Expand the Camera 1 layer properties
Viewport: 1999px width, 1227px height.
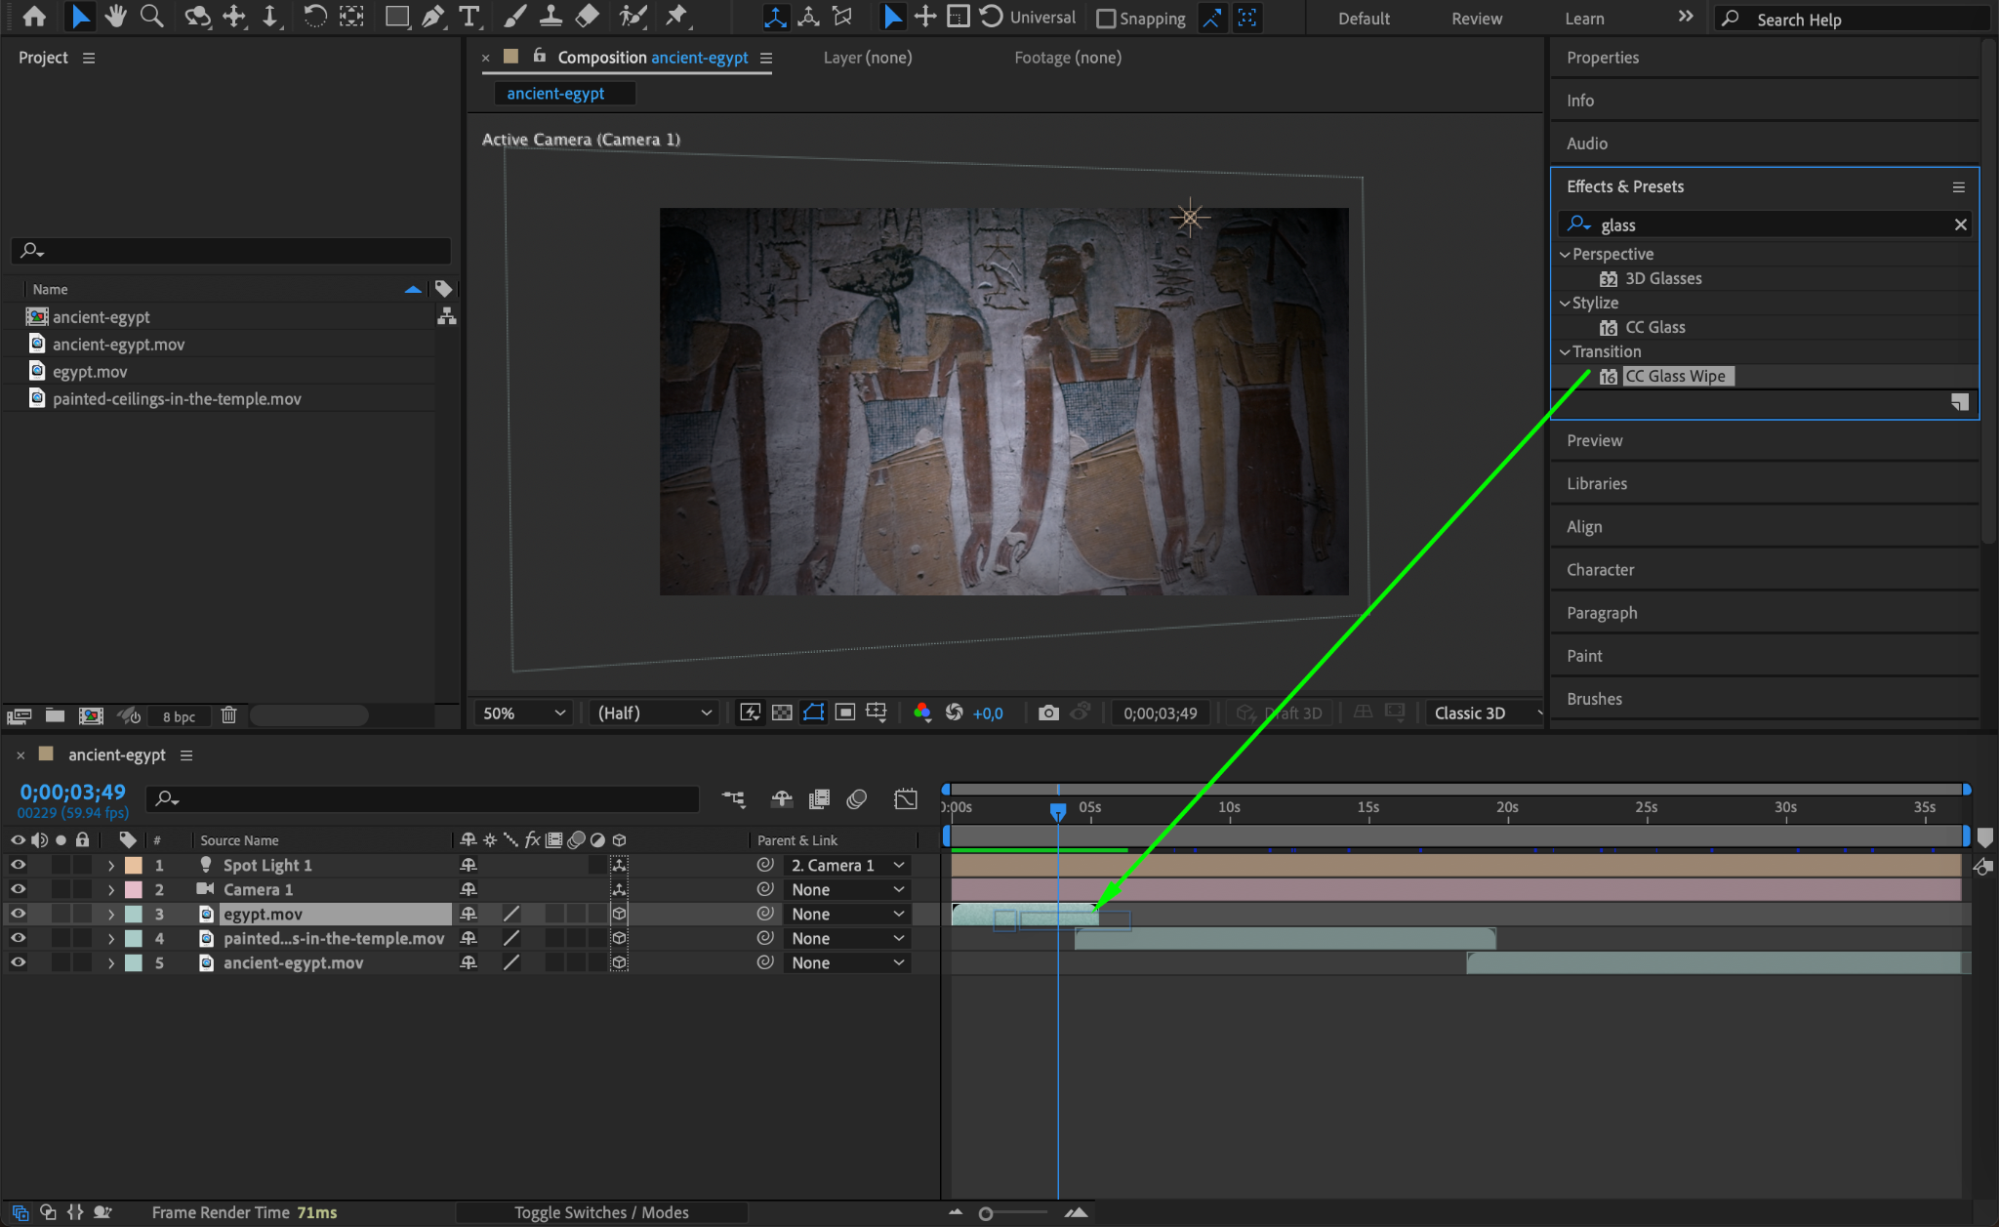[x=111, y=890]
